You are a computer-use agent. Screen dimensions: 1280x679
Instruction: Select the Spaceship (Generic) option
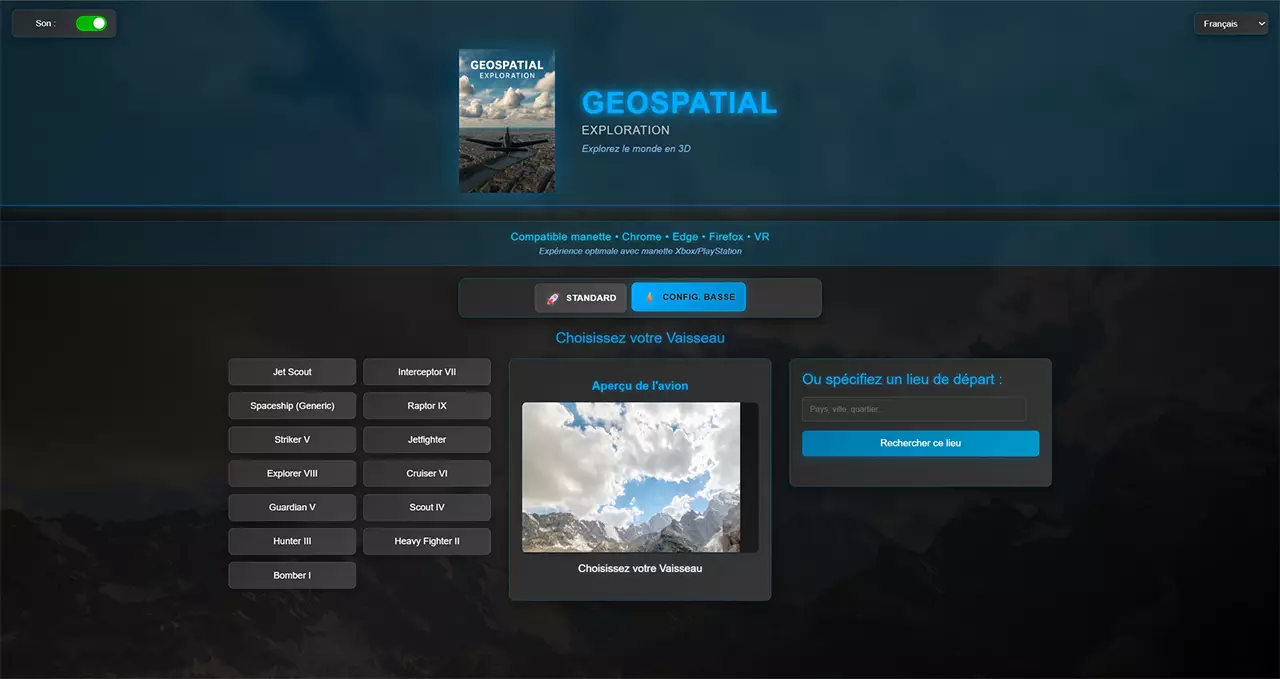[292, 405]
